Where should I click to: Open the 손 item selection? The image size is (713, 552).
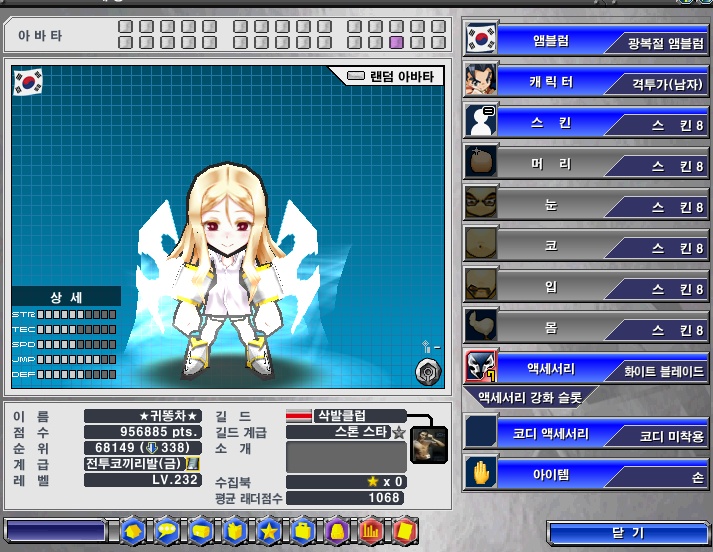coord(659,477)
